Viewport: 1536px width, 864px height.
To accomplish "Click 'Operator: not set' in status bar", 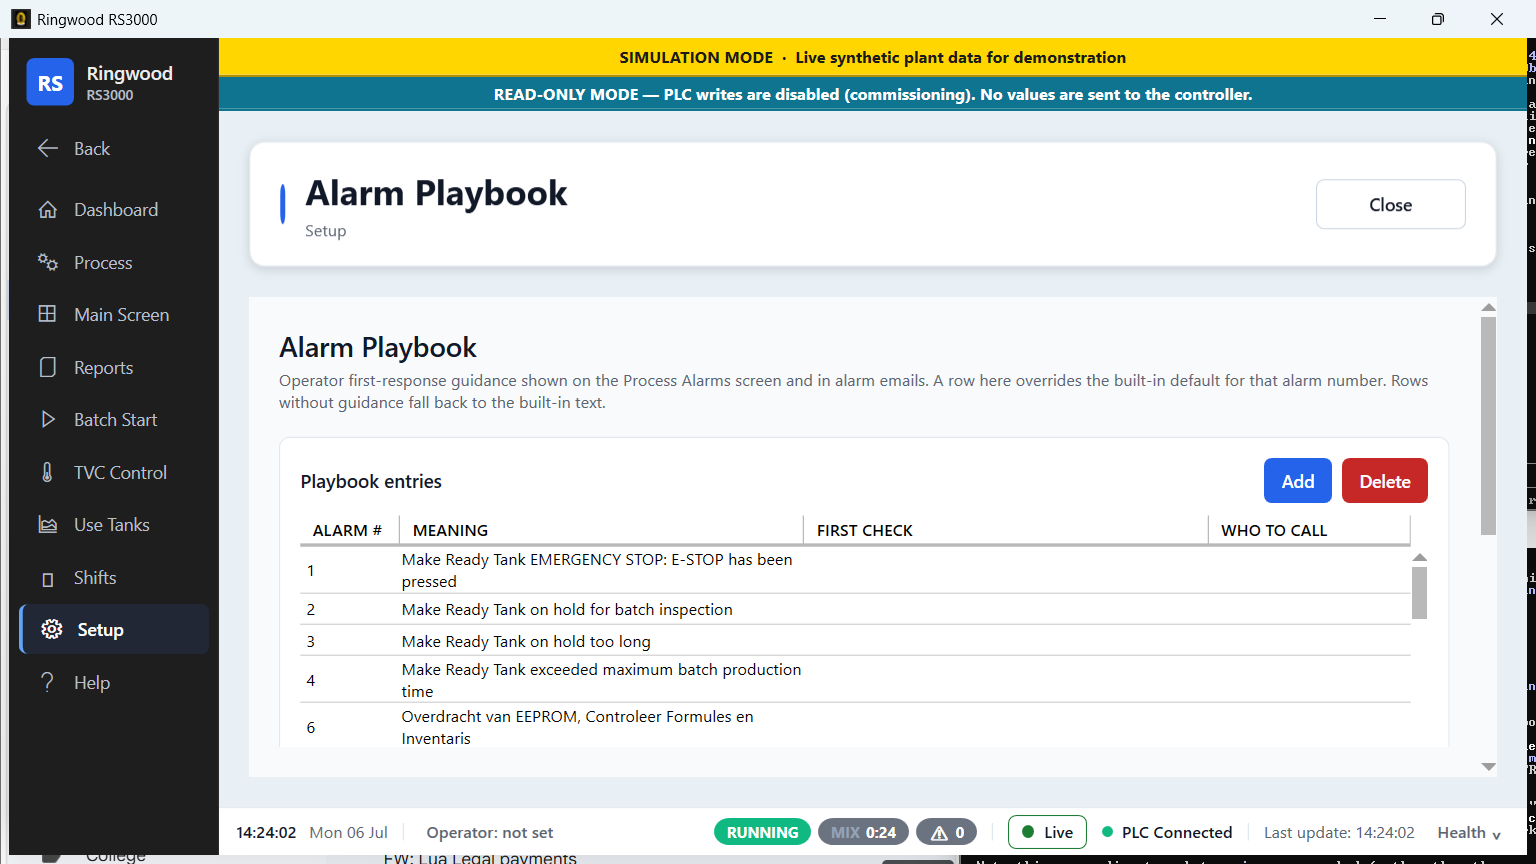I will click(489, 832).
